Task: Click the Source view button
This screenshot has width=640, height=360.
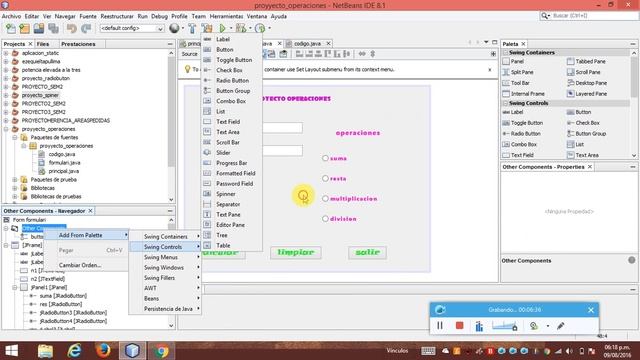Action: pyautogui.click(x=189, y=54)
